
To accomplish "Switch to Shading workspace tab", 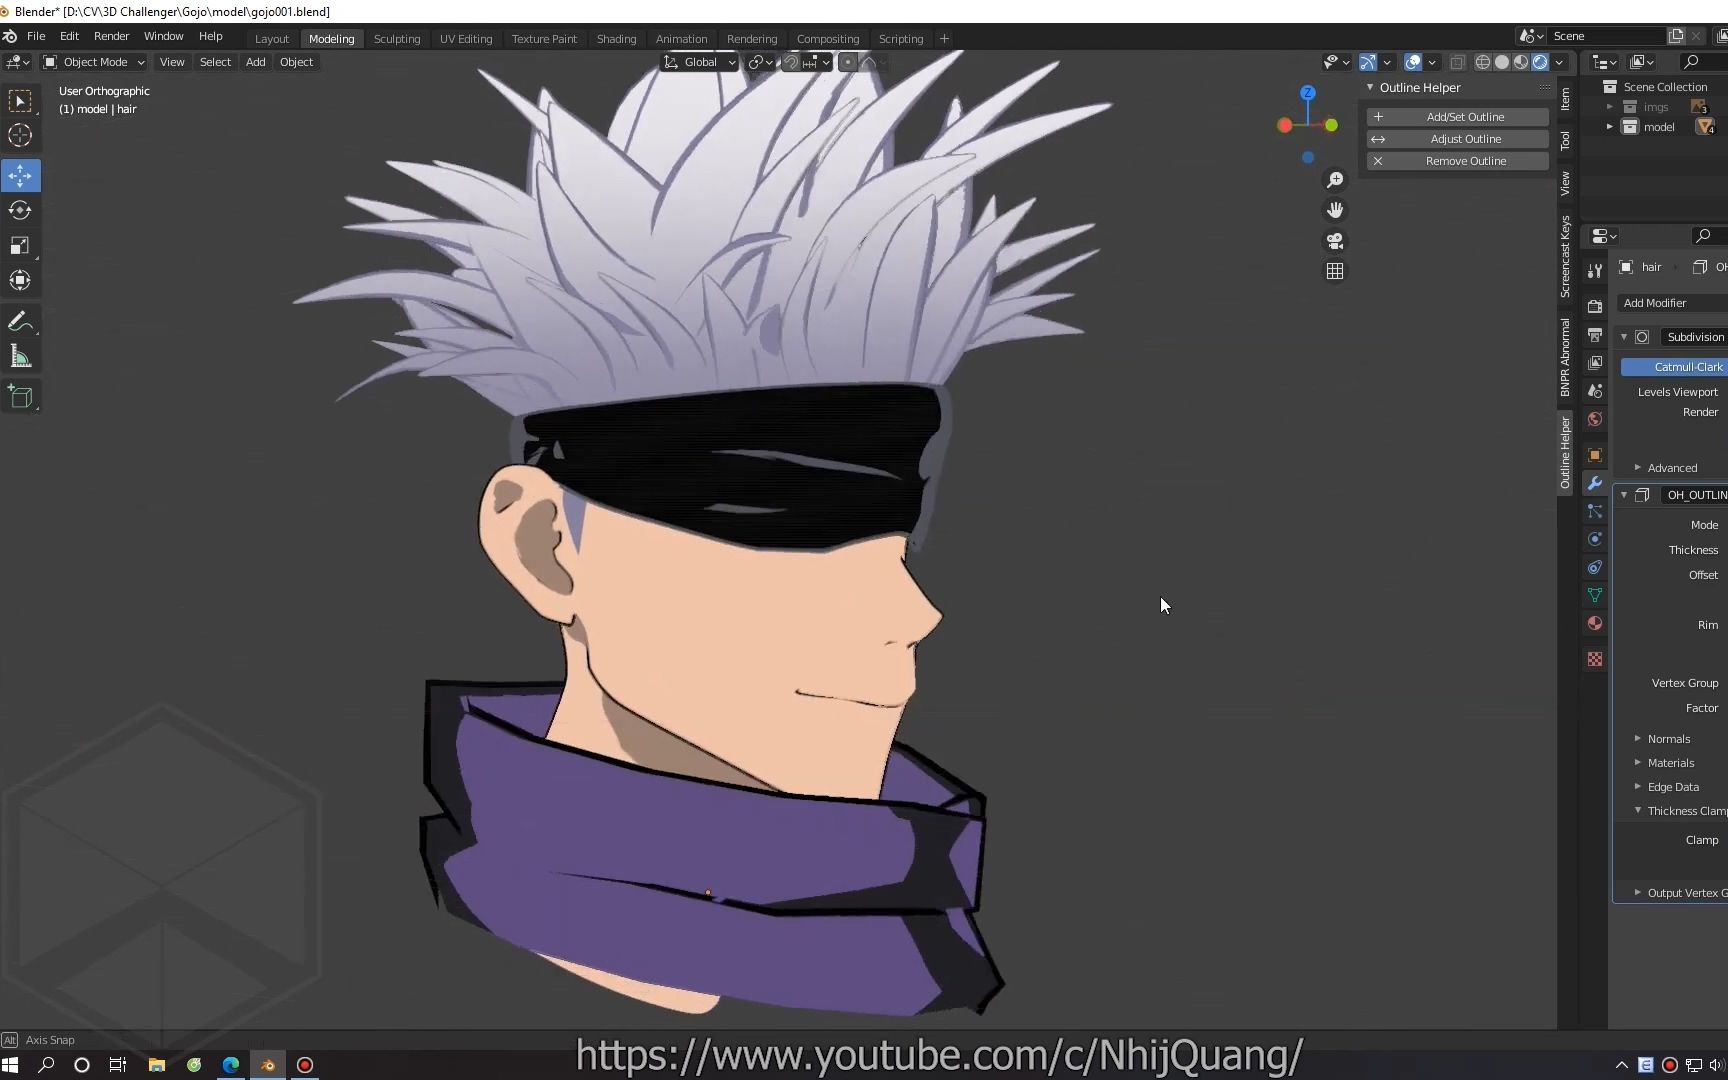I will [616, 39].
